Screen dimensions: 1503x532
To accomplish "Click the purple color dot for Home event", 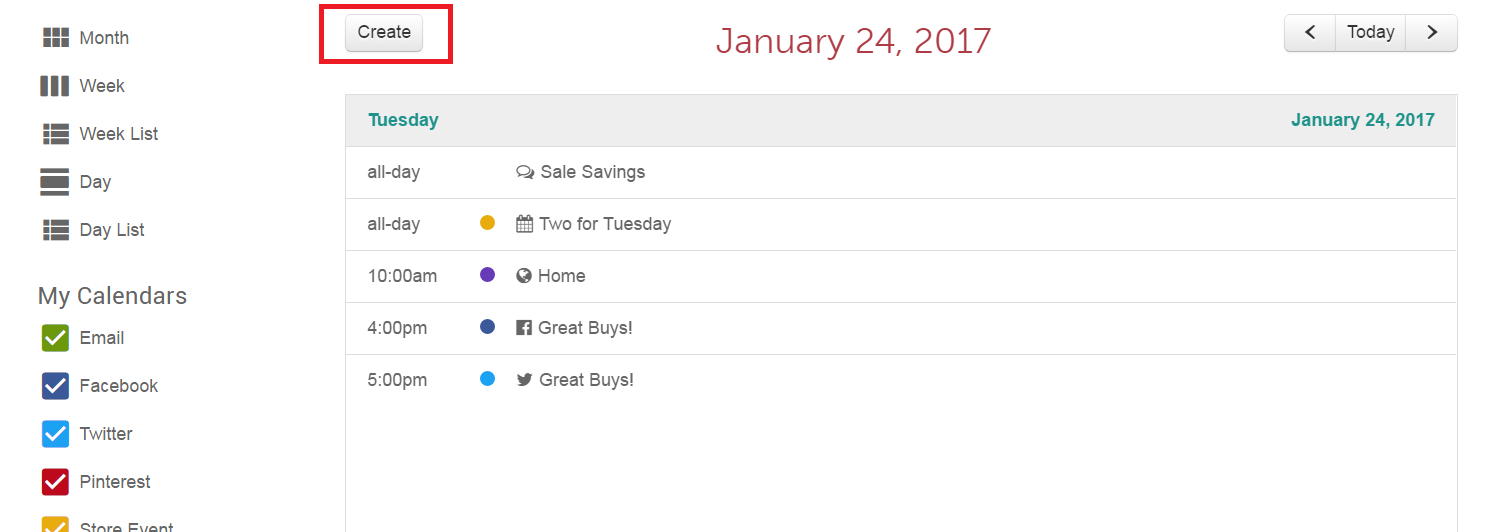I will tap(488, 275).
